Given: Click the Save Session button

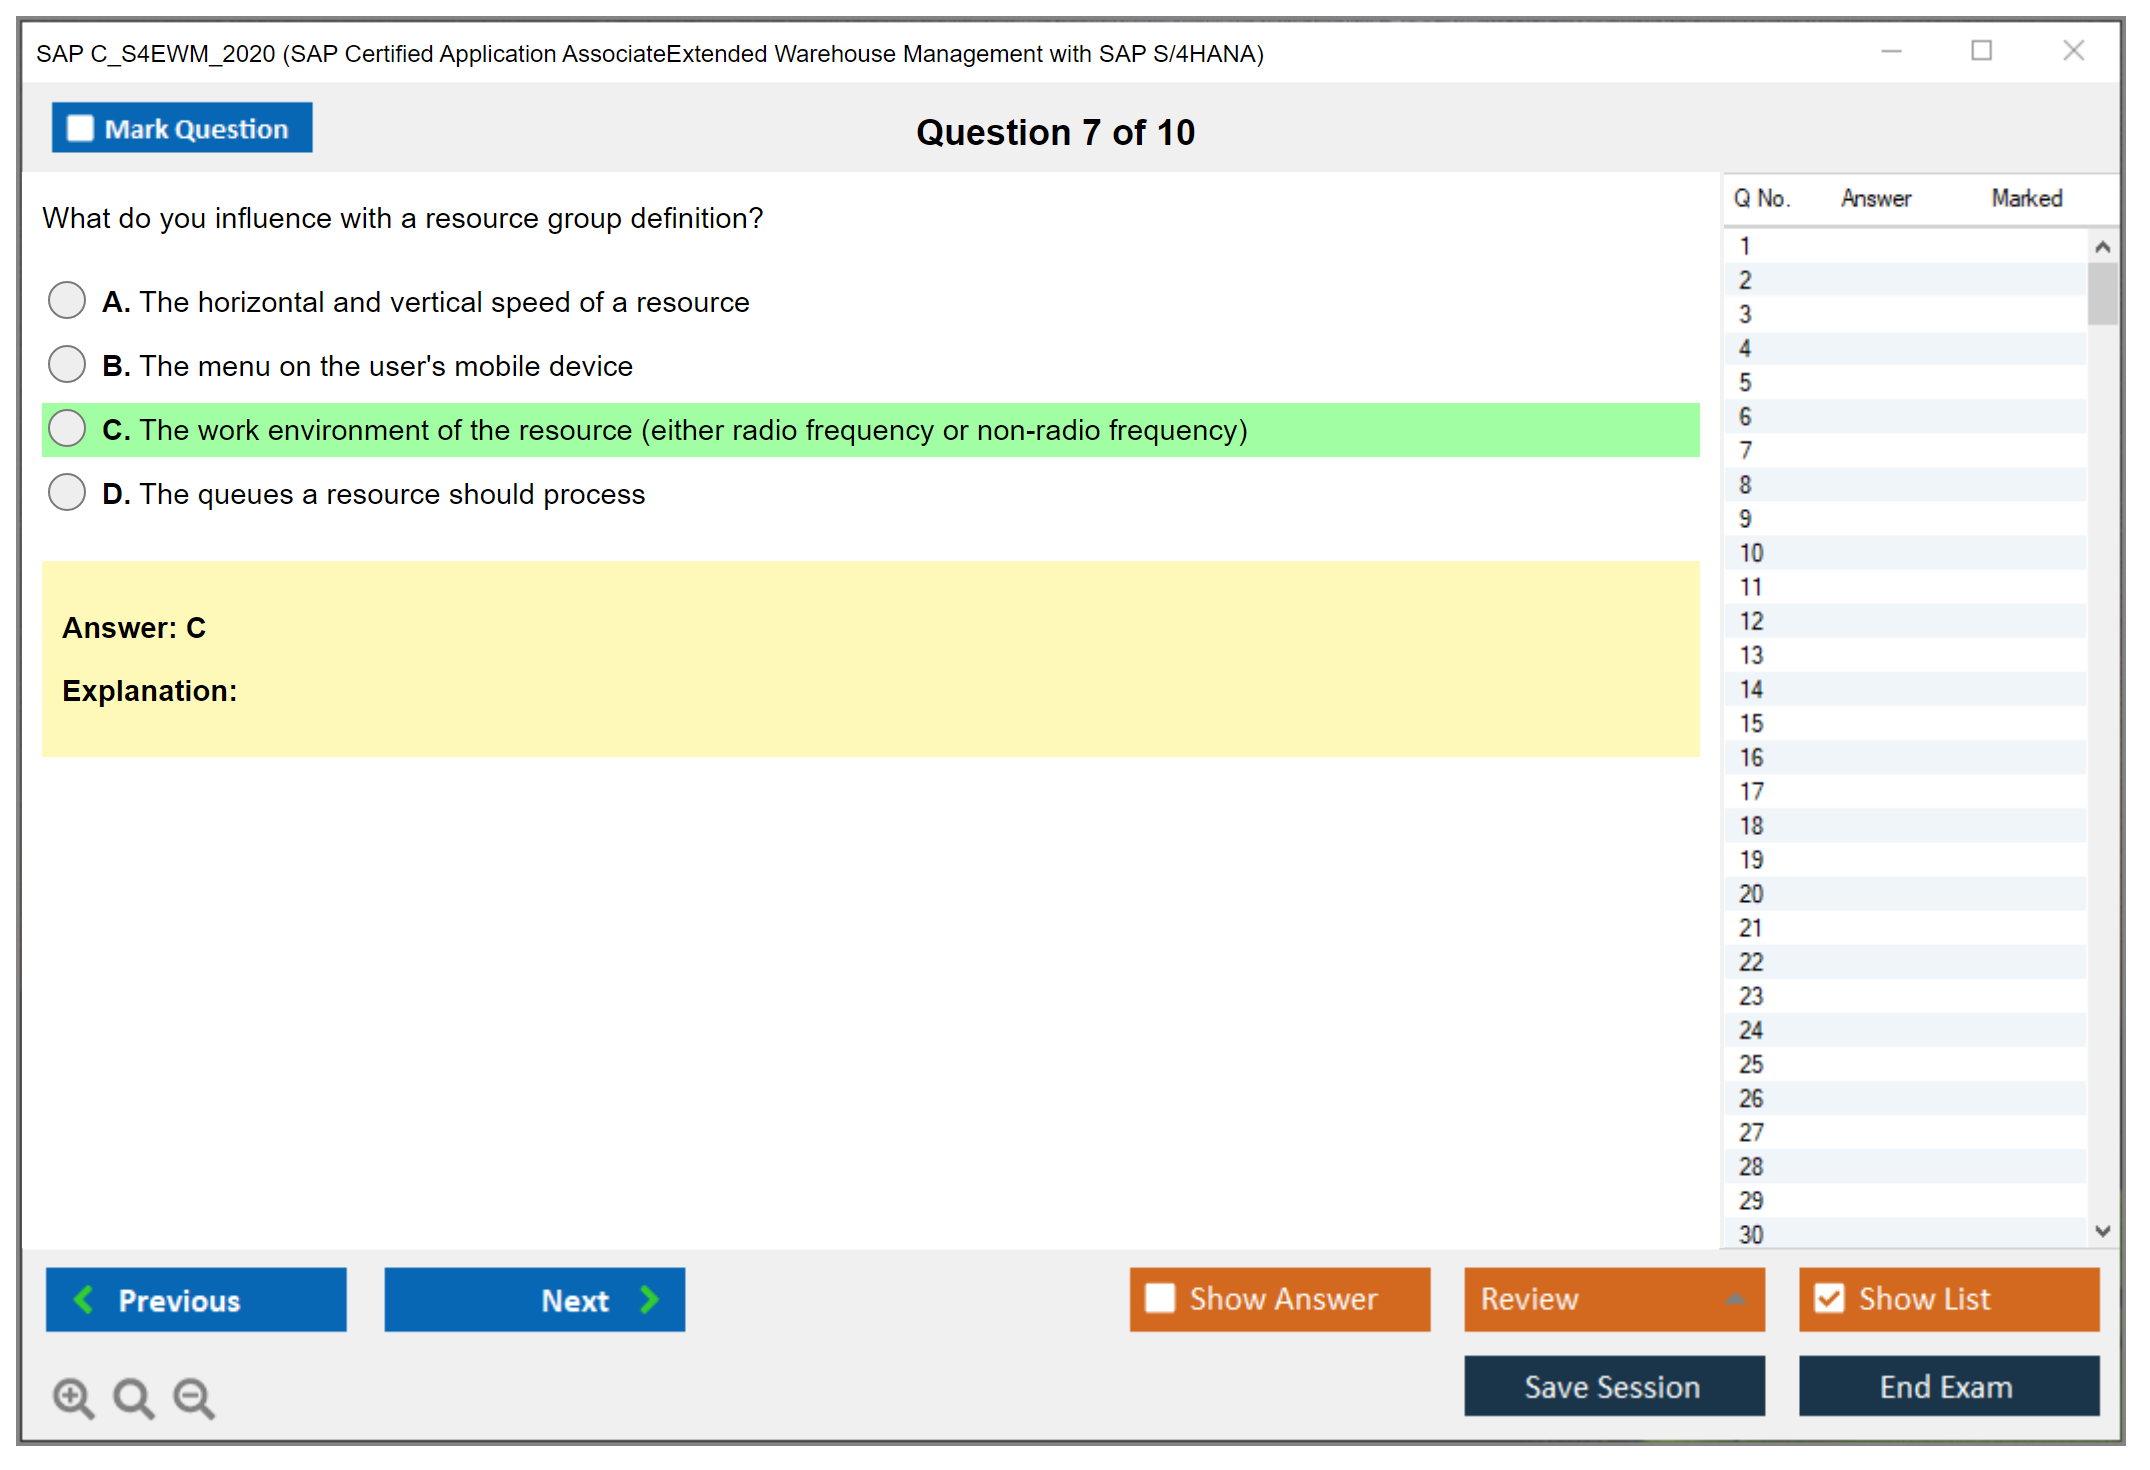Looking at the screenshot, I should click(x=1613, y=1386).
